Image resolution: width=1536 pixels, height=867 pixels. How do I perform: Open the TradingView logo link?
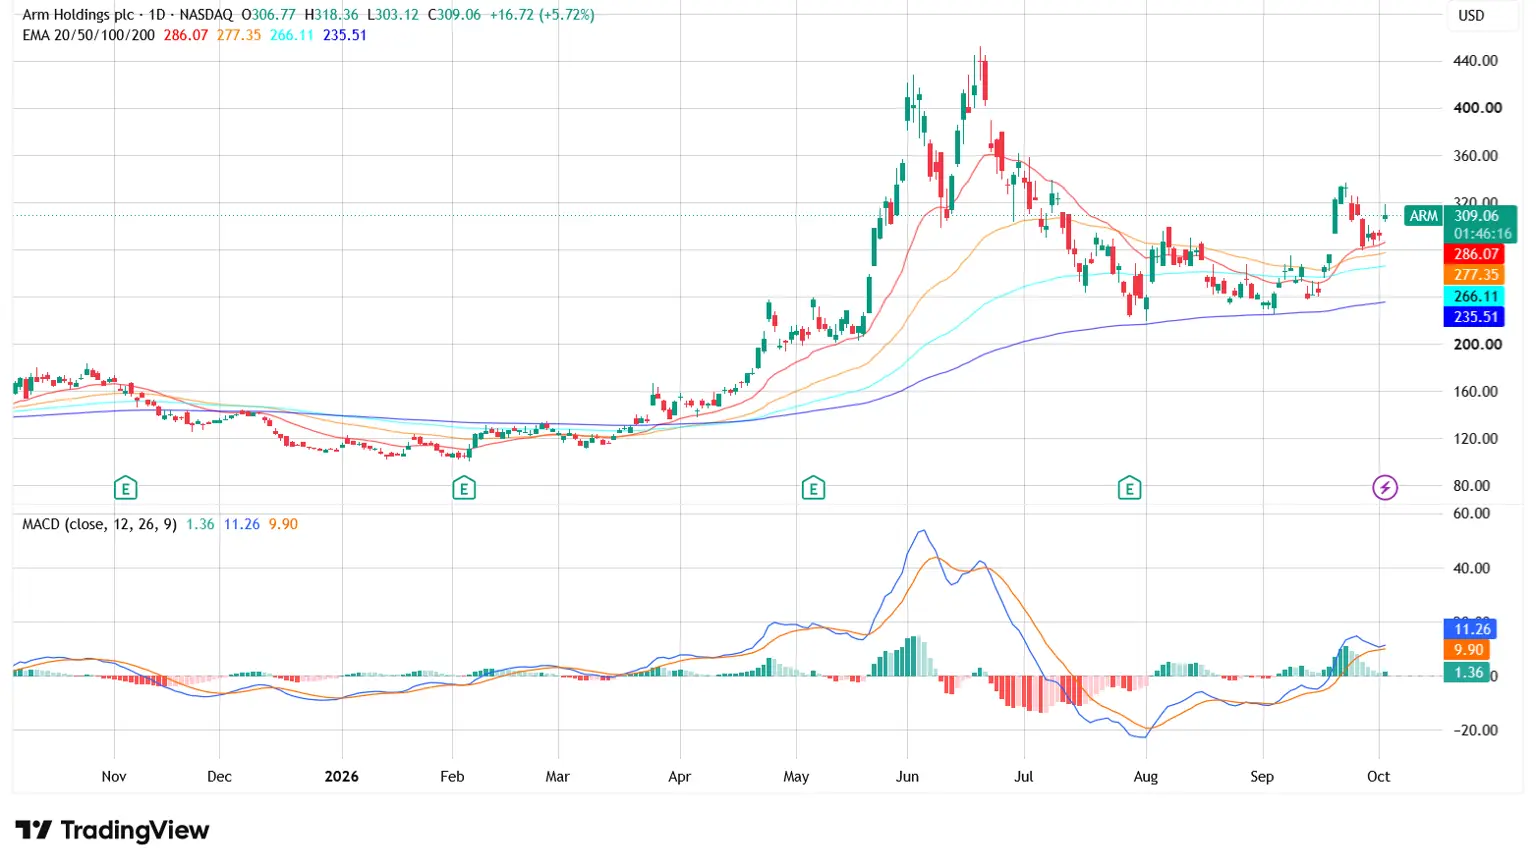[x=112, y=830]
